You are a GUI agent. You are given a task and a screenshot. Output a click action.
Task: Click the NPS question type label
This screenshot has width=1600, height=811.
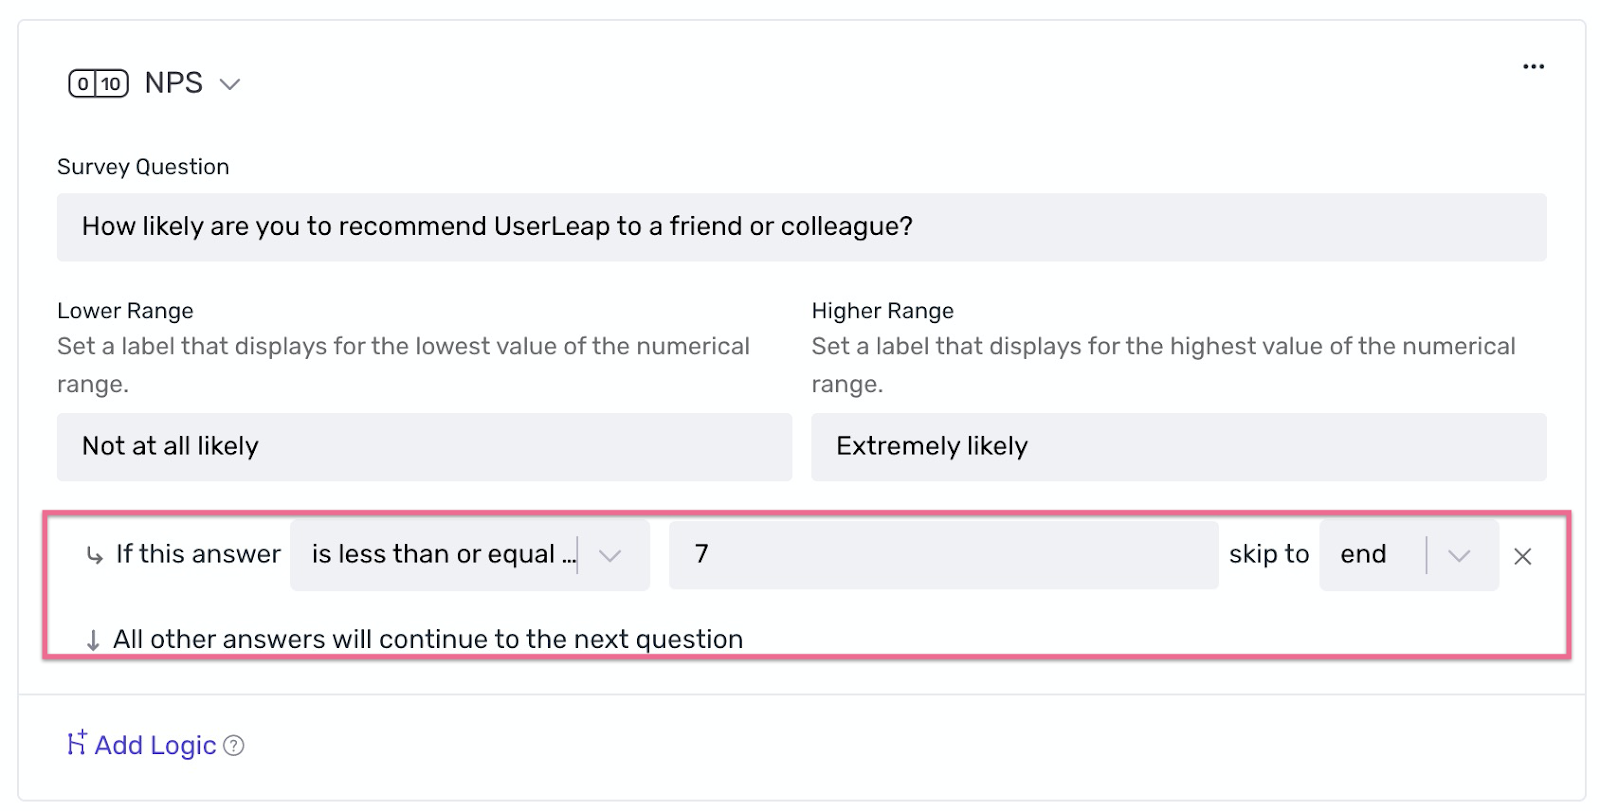(174, 83)
